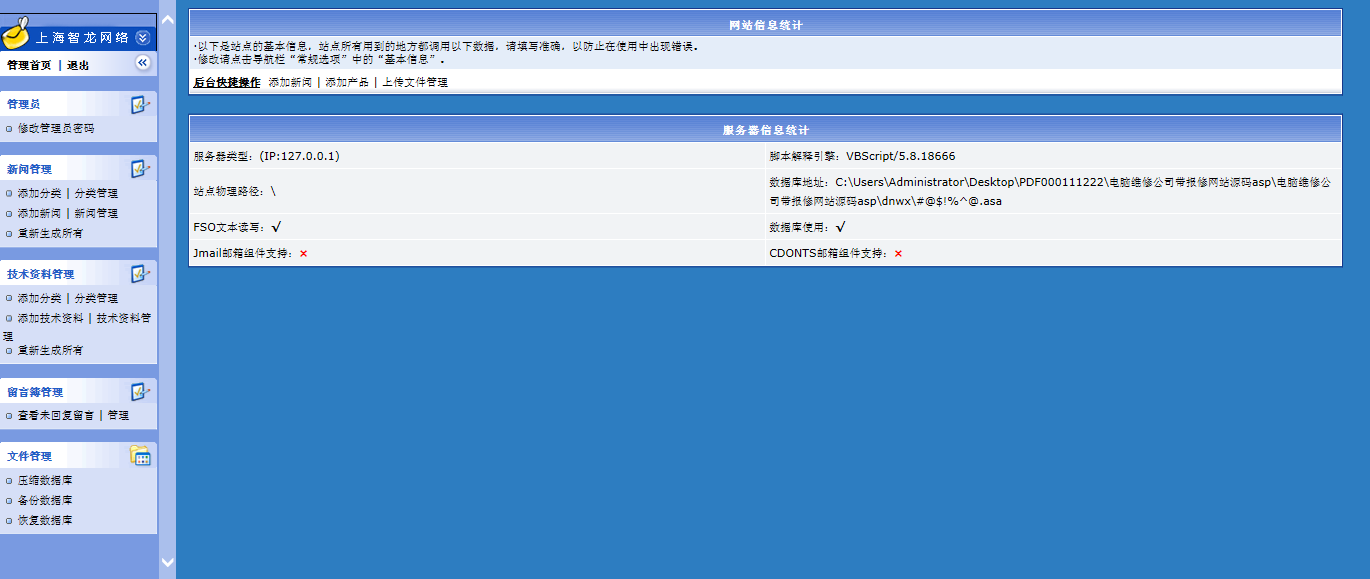Click 后台快捷操作 label
This screenshot has height=579, width=1370.
point(227,83)
